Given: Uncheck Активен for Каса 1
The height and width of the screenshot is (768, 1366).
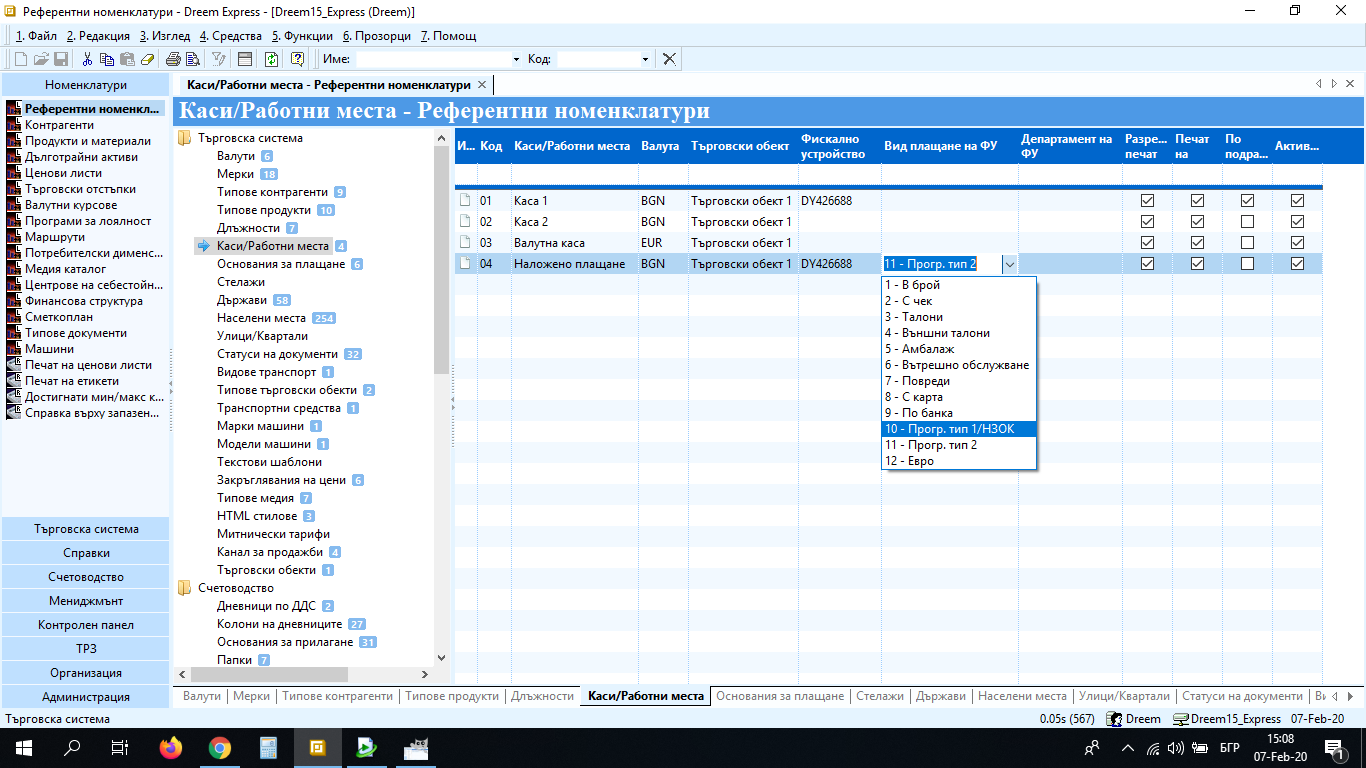Looking at the screenshot, I should click(x=1297, y=200).
